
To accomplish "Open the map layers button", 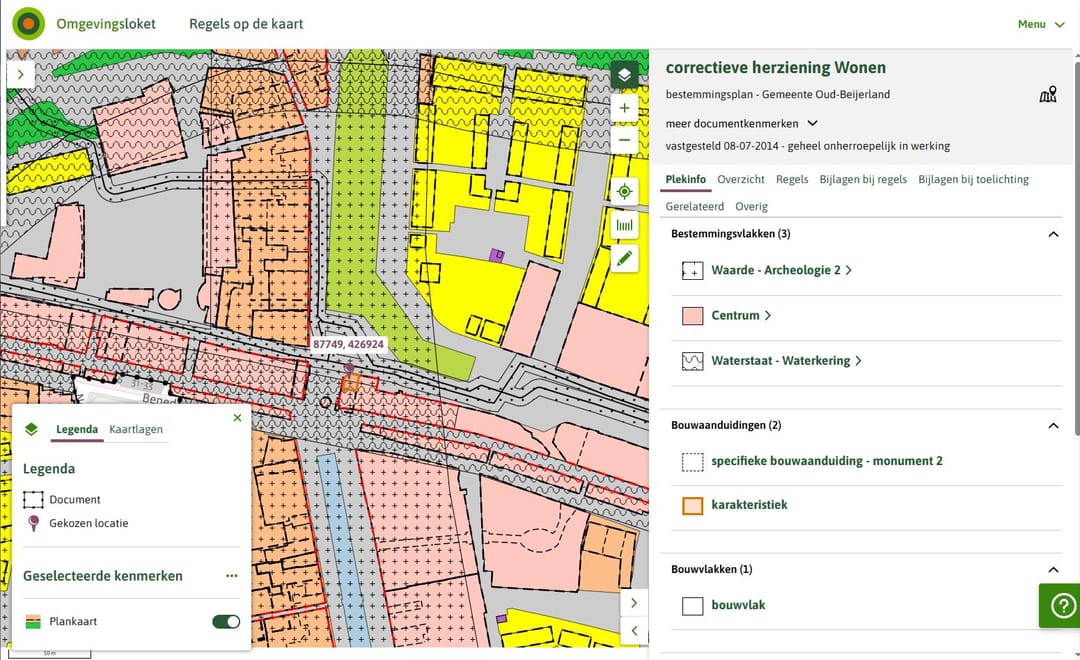I will [624, 75].
